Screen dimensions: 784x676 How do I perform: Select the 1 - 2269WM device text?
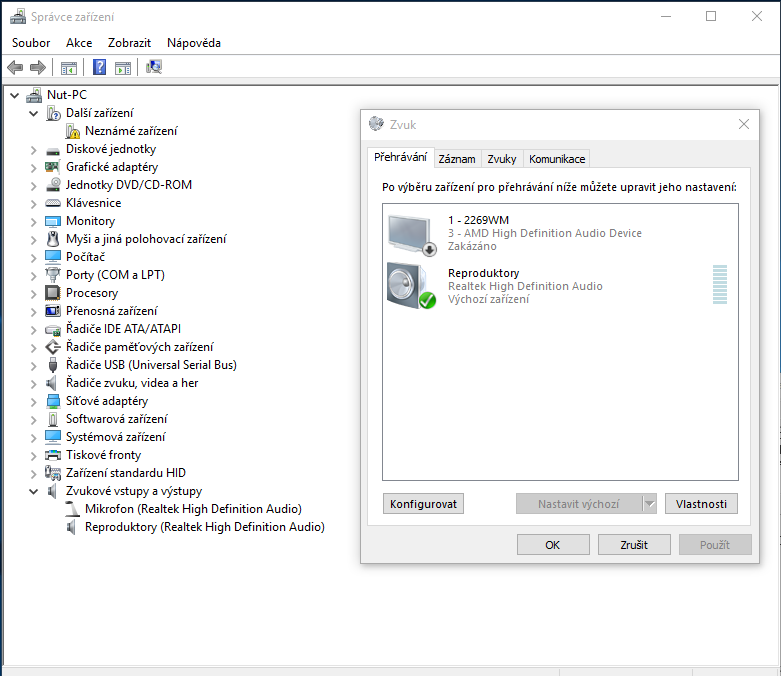[x=478, y=220]
